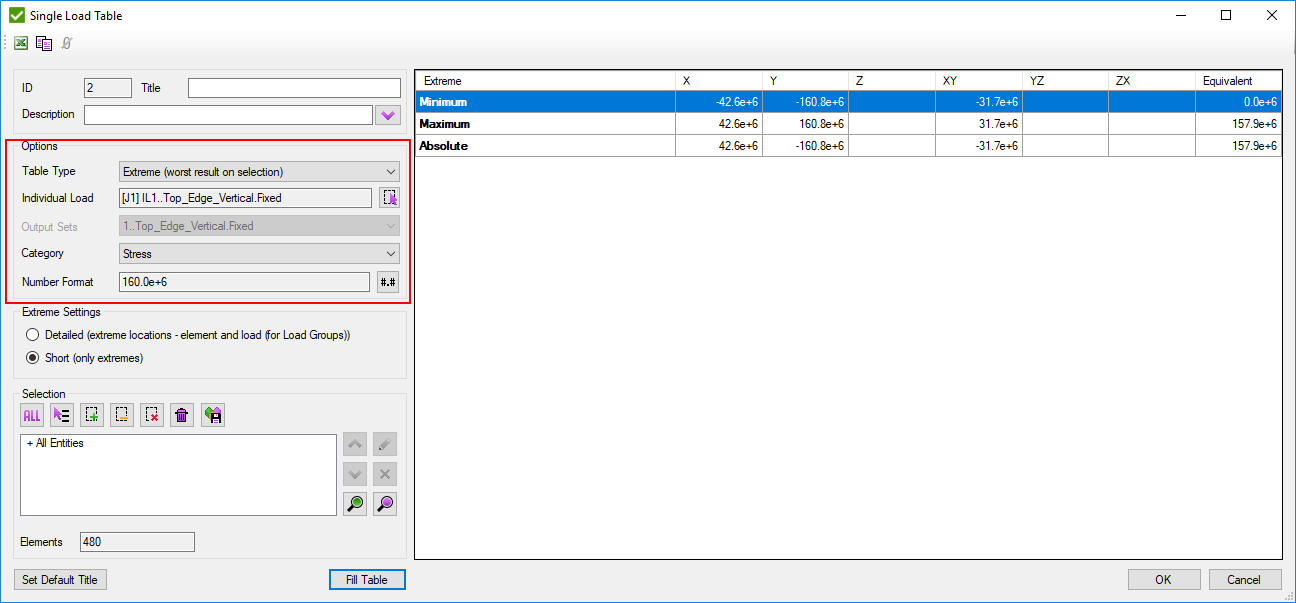Click the Individual Load field

click(x=246, y=198)
